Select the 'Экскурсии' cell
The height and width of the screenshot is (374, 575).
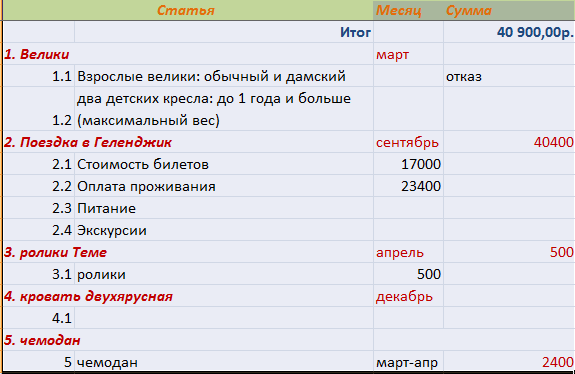click(224, 230)
